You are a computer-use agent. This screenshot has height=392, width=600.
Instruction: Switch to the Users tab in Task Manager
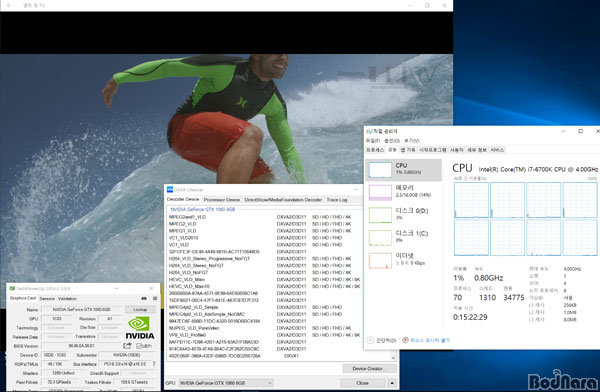click(457, 150)
